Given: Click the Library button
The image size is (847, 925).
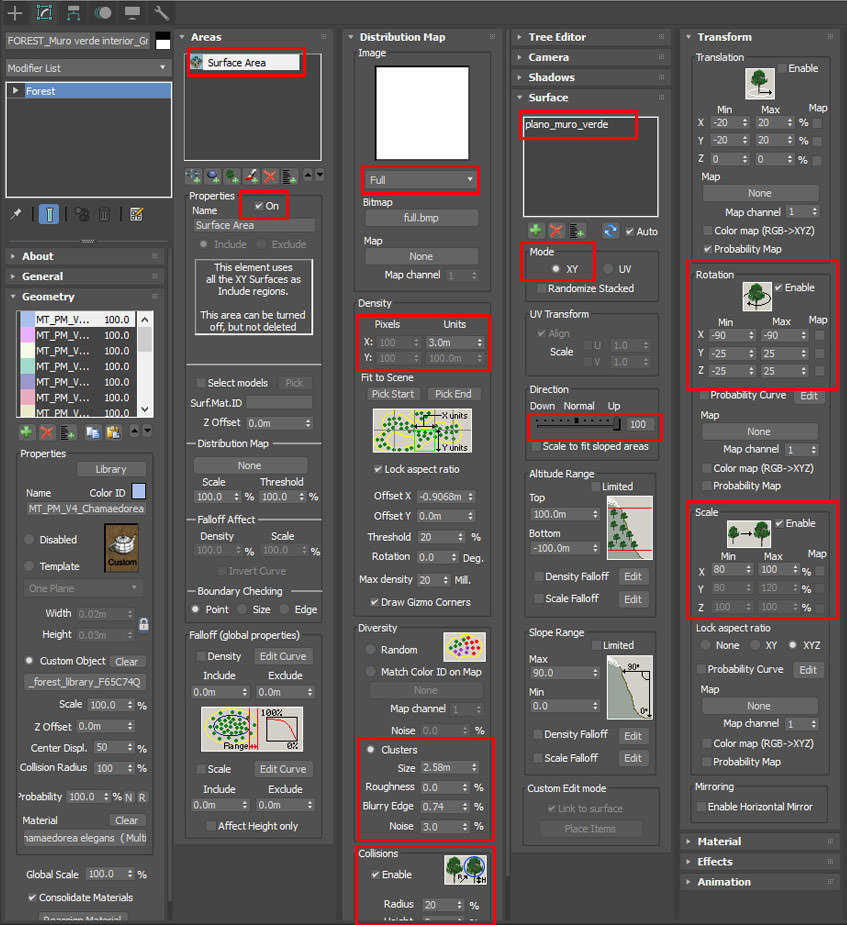Looking at the screenshot, I should click(111, 469).
